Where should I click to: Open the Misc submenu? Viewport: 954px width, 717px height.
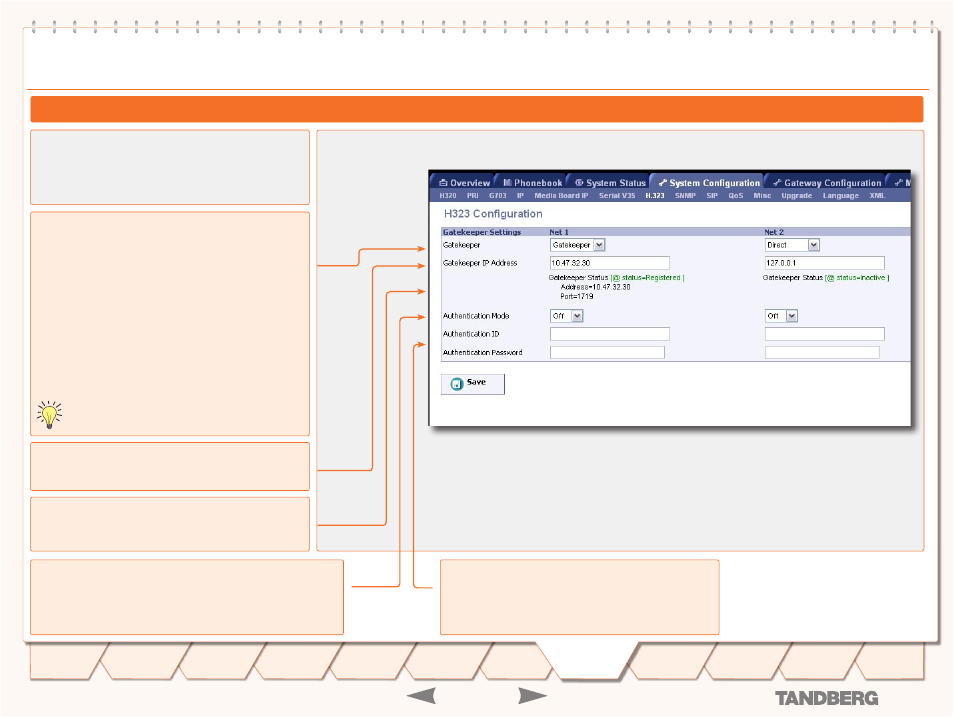[762, 195]
